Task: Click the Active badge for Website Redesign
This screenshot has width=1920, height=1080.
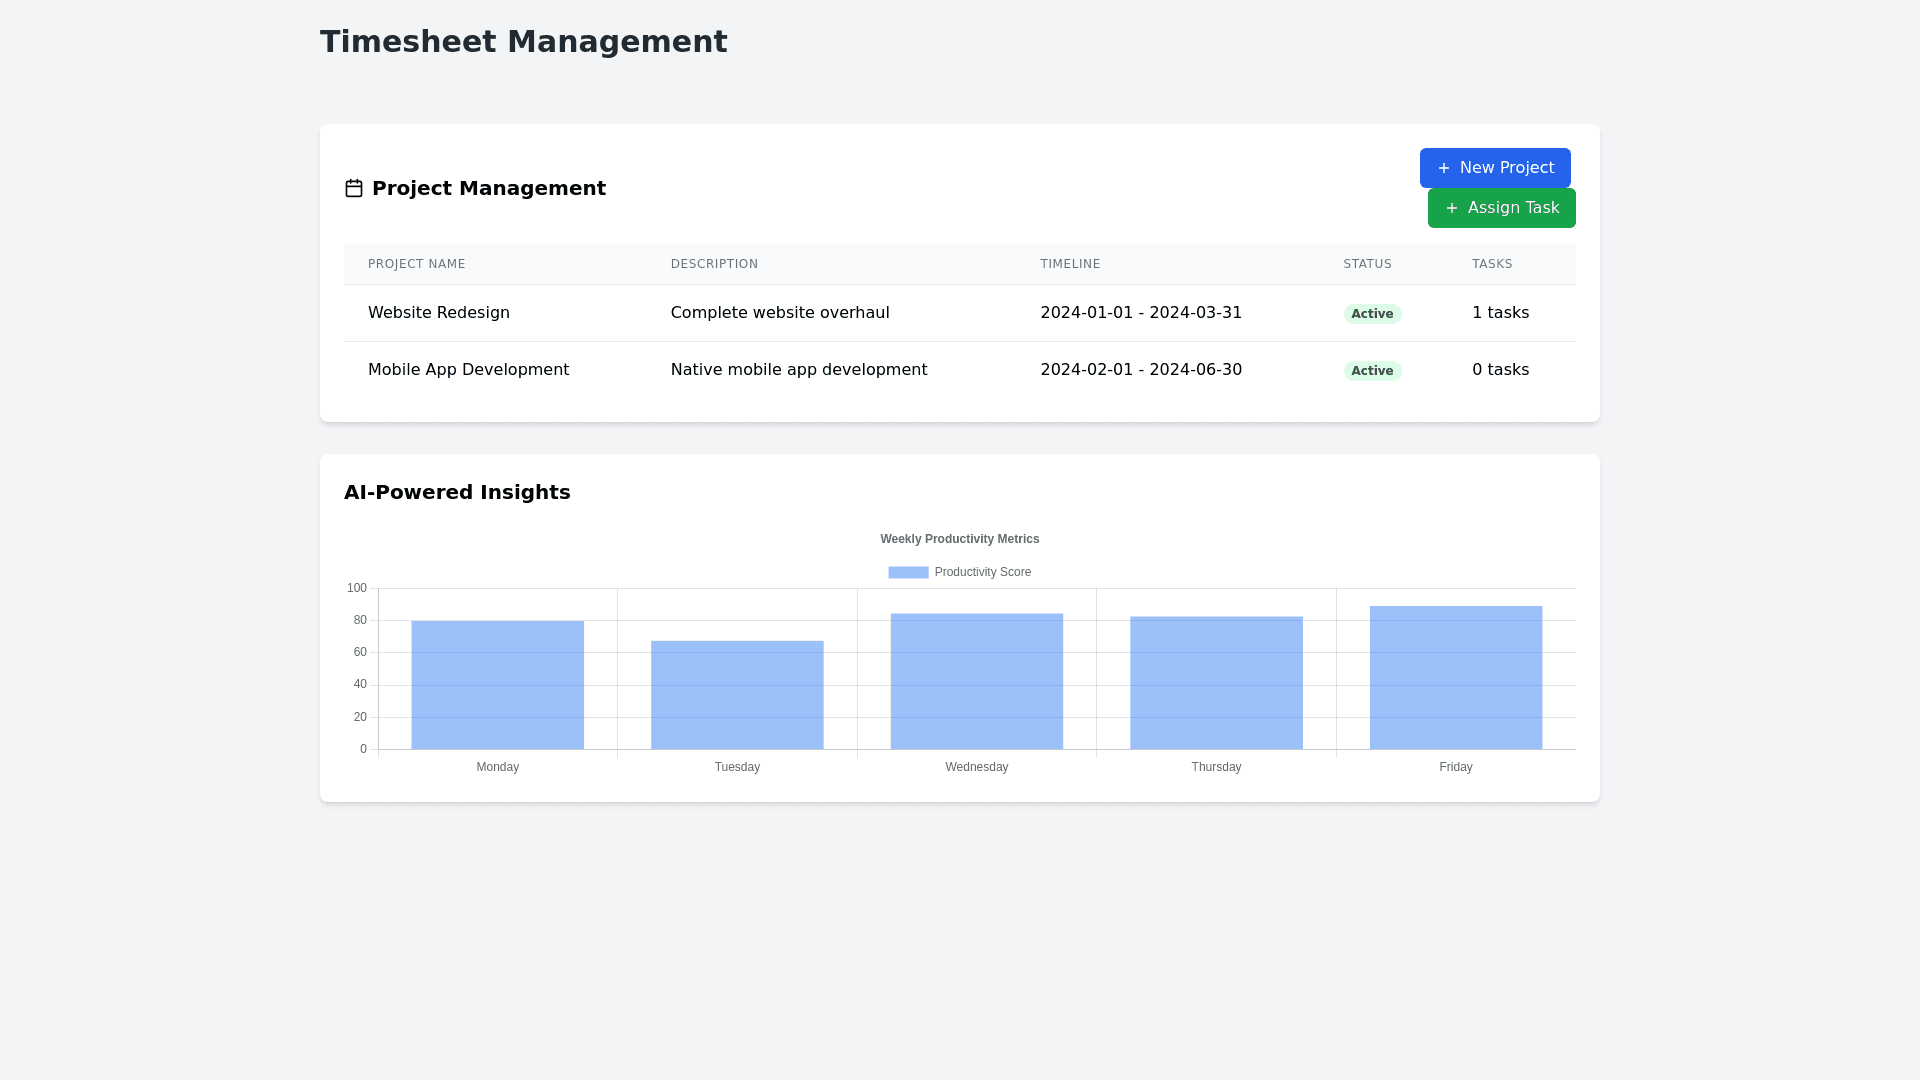Action: (x=1371, y=314)
